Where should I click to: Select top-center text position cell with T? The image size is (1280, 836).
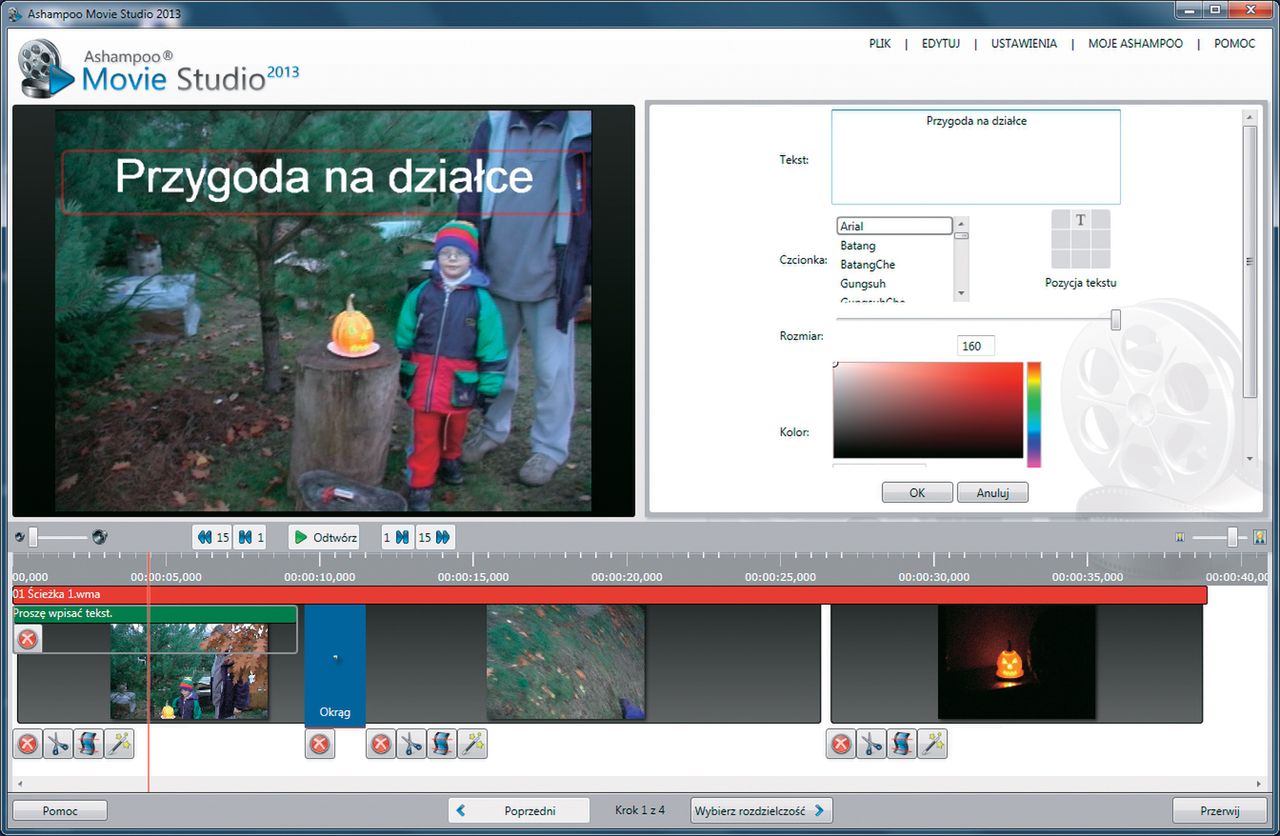click(1080, 220)
